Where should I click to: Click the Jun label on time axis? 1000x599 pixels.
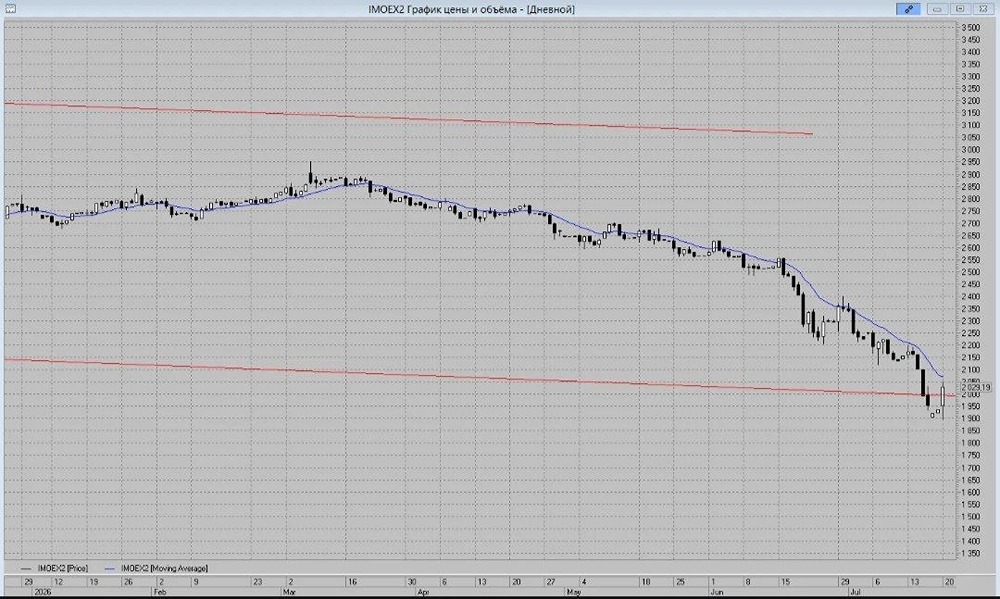click(x=716, y=592)
